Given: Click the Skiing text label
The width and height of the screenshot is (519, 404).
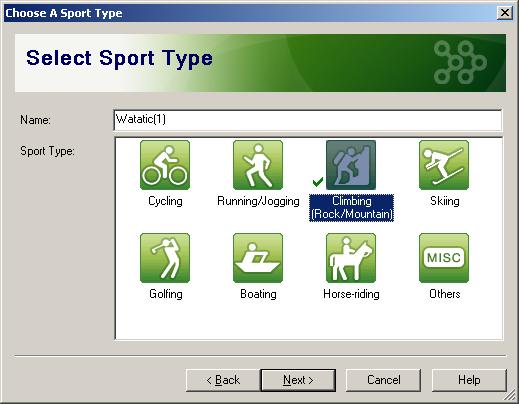Looking at the screenshot, I should pos(445,201).
